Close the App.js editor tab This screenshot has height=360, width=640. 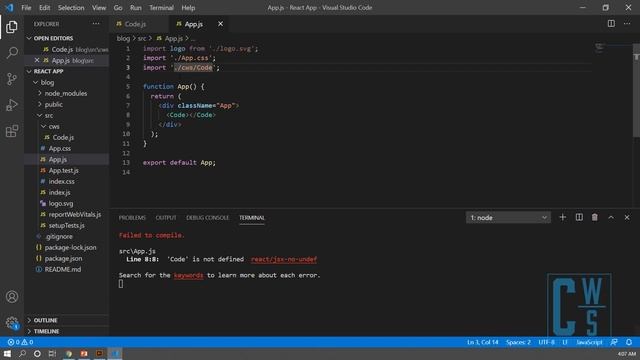click(x=220, y=24)
